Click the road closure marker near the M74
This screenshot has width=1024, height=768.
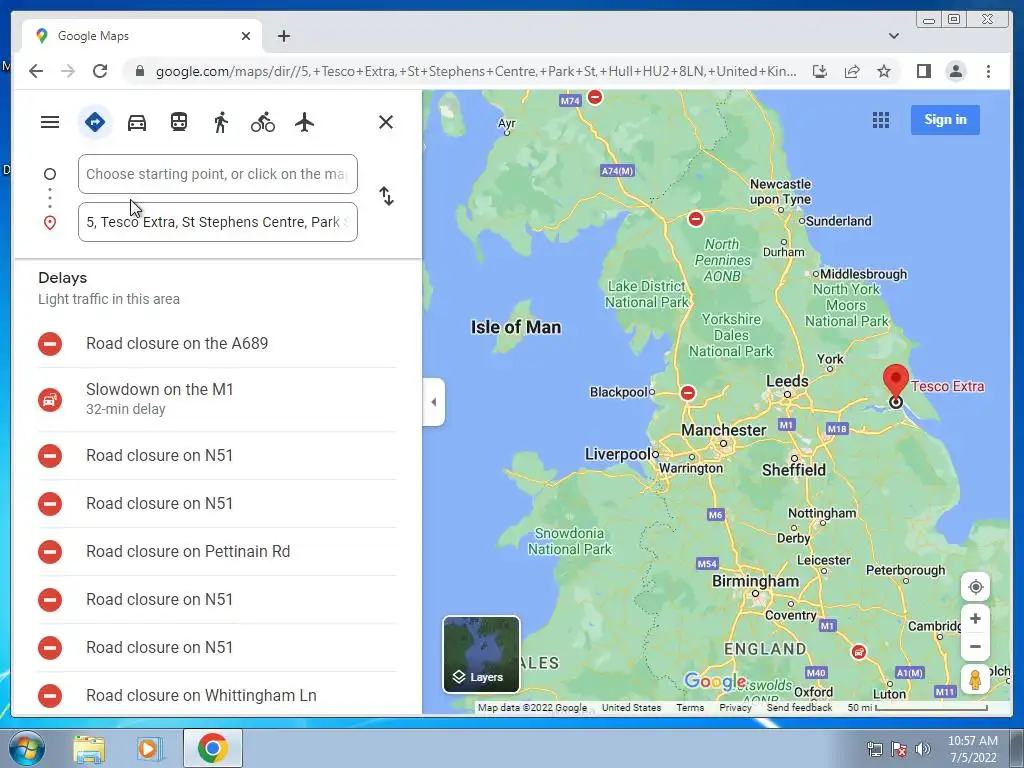coord(594,97)
